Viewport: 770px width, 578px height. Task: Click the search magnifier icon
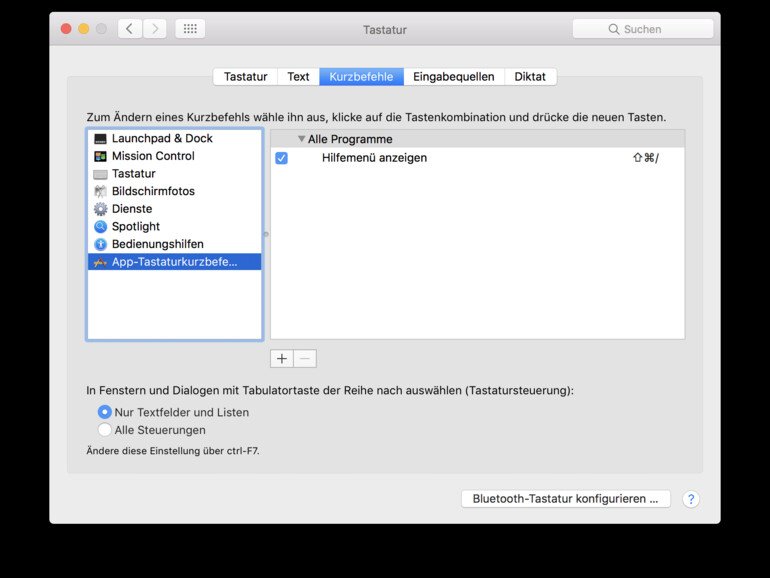pyautogui.click(x=613, y=29)
